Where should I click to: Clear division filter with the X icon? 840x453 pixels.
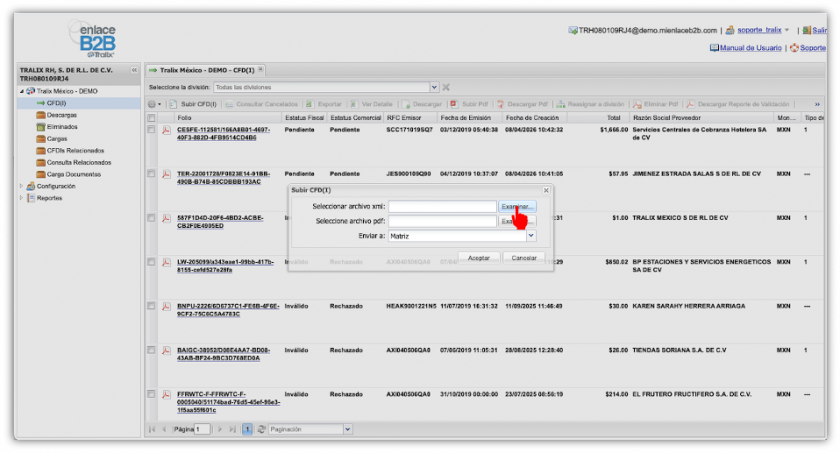pos(446,87)
